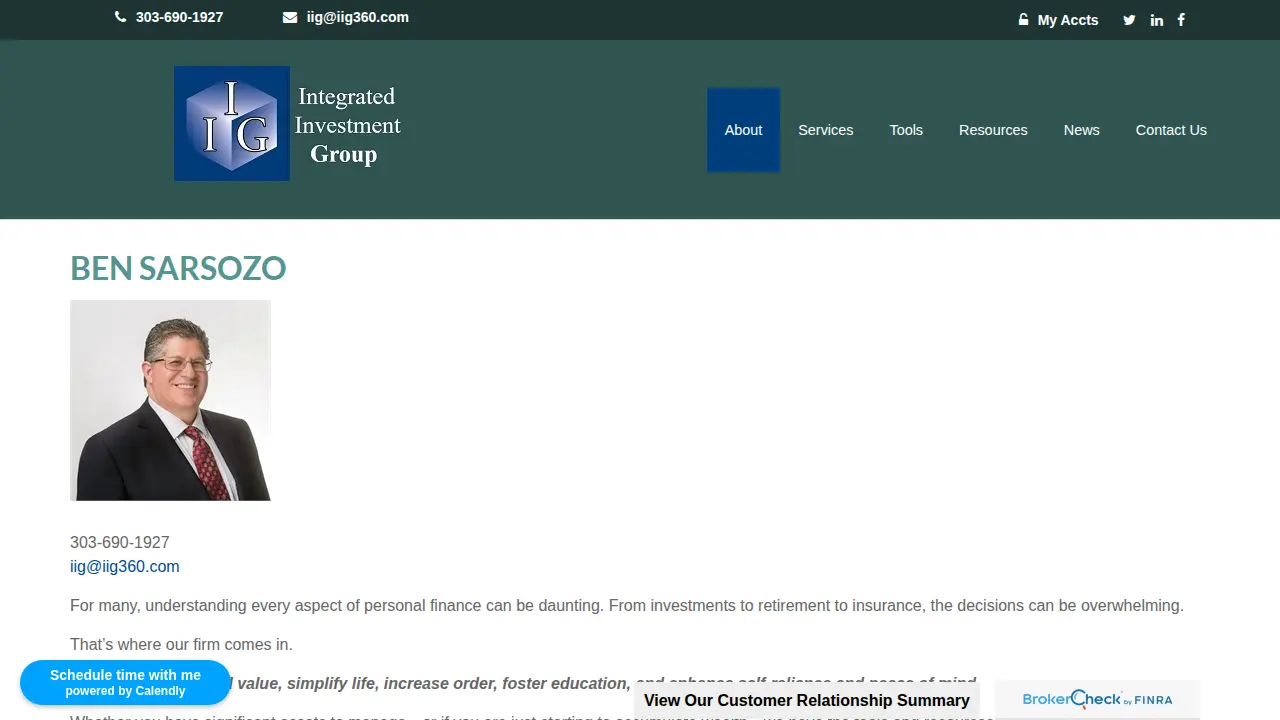Open the Tools menu

[x=906, y=130]
